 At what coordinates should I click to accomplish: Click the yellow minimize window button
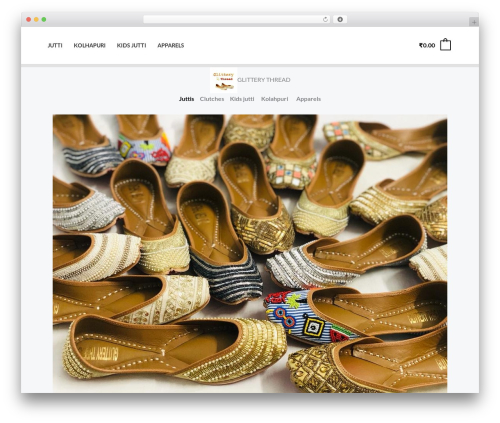36,20
